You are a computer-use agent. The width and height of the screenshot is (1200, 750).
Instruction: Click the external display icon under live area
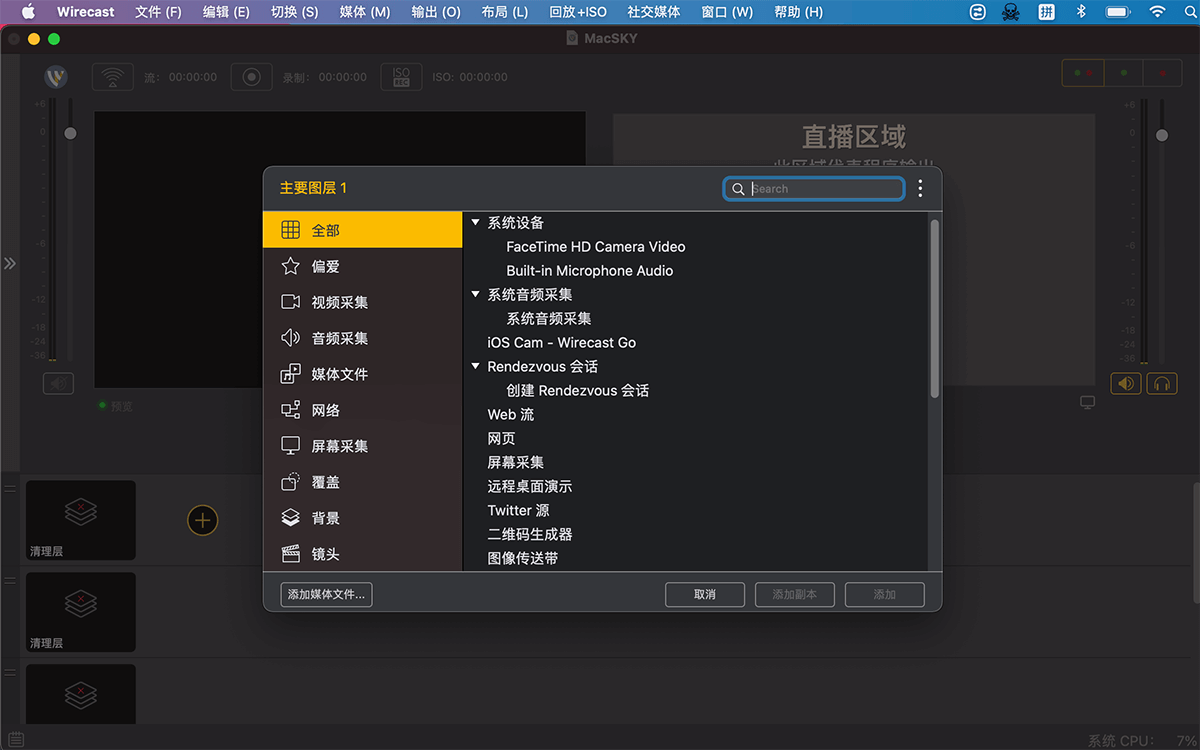tap(1088, 402)
